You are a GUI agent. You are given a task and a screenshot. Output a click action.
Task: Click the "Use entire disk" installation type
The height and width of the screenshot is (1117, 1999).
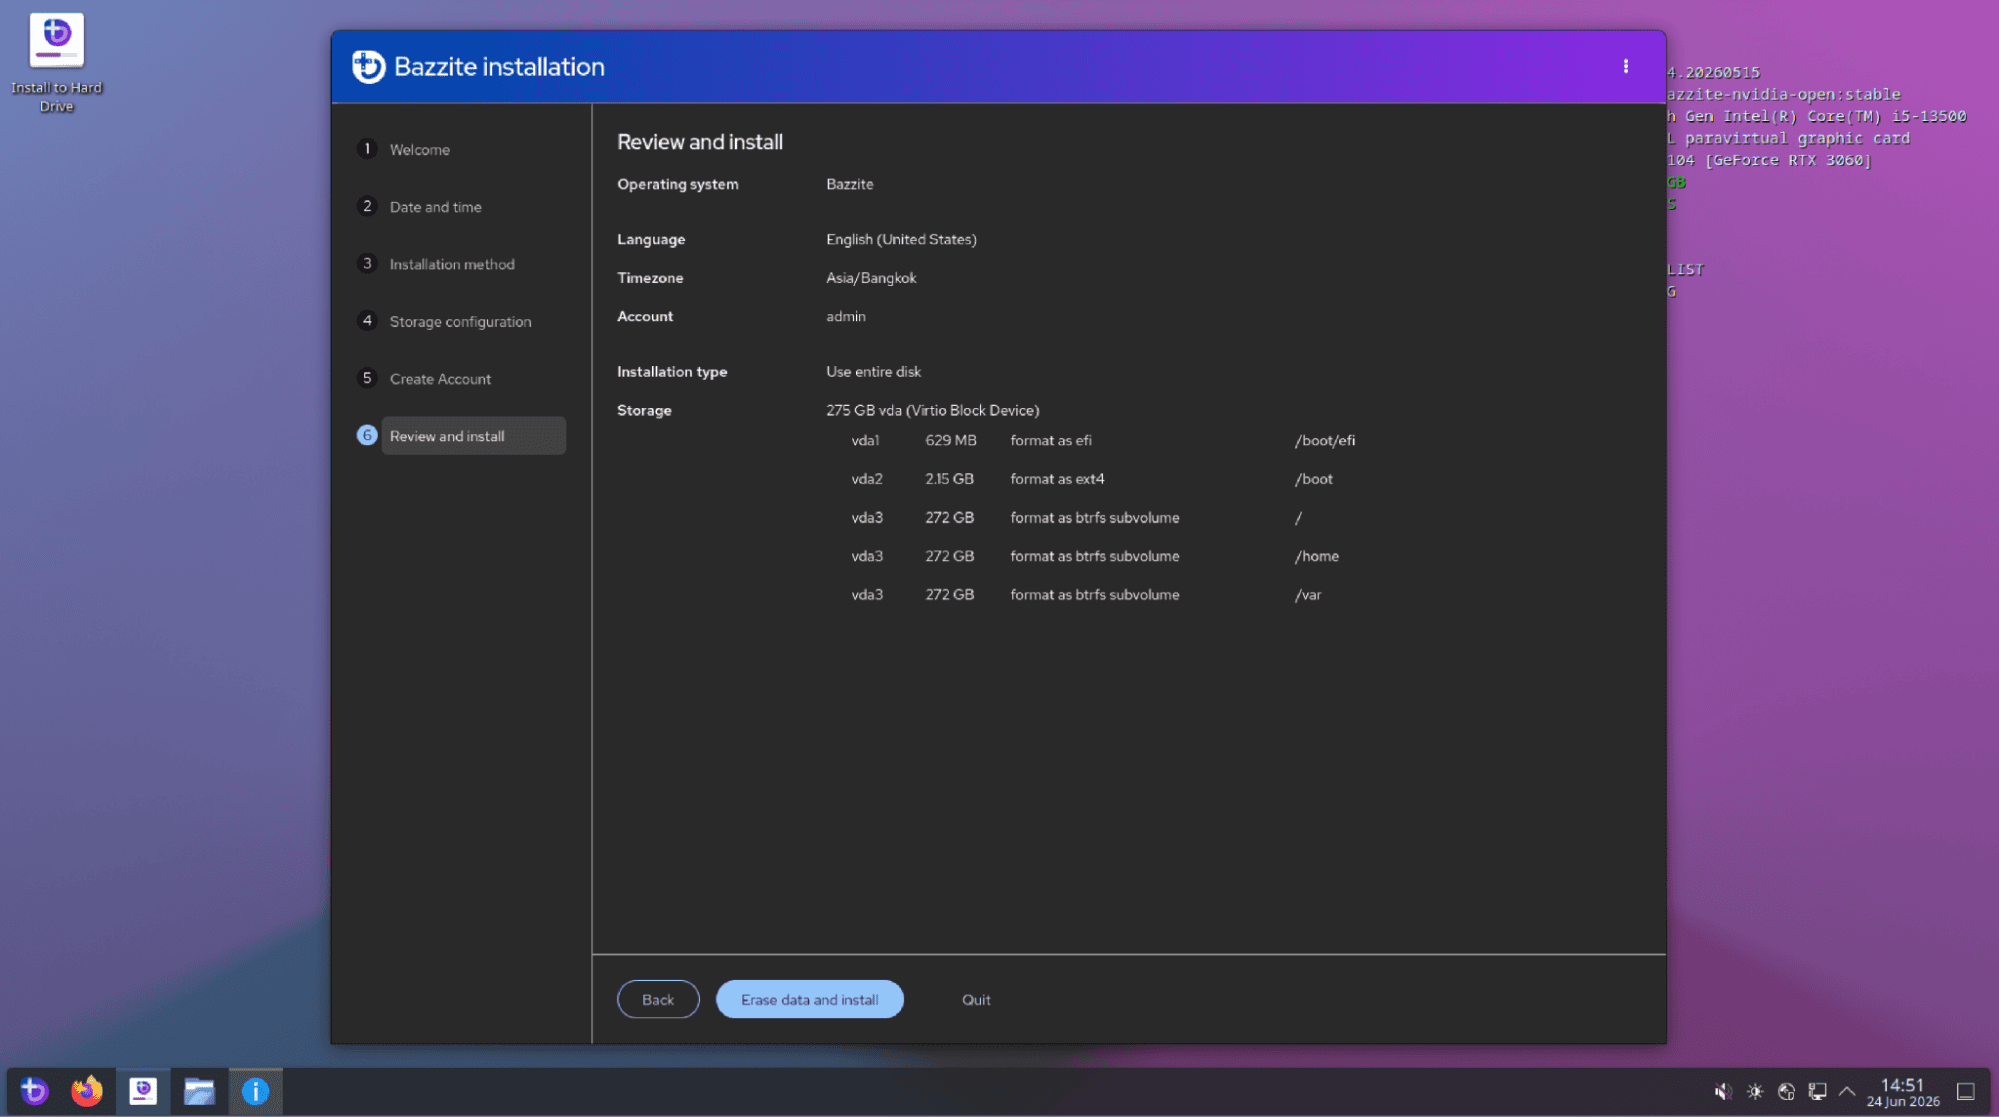click(873, 371)
